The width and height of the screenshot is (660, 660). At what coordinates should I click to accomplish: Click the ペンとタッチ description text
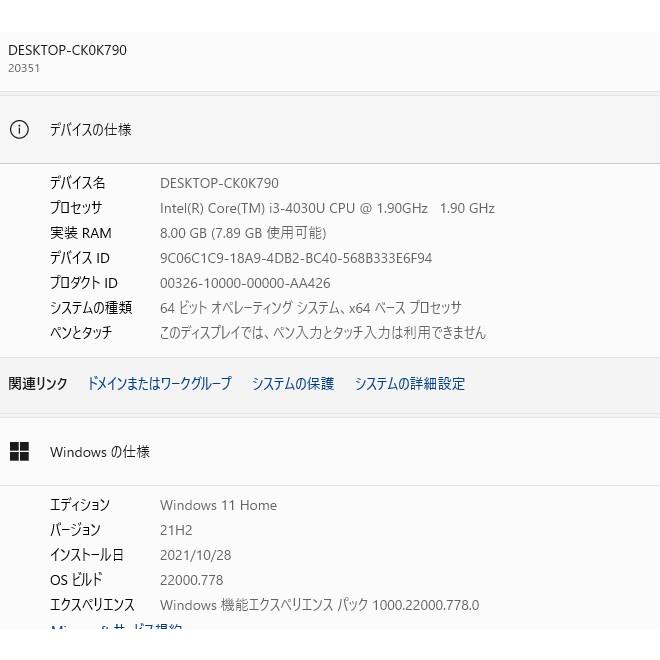tap(323, 333)
